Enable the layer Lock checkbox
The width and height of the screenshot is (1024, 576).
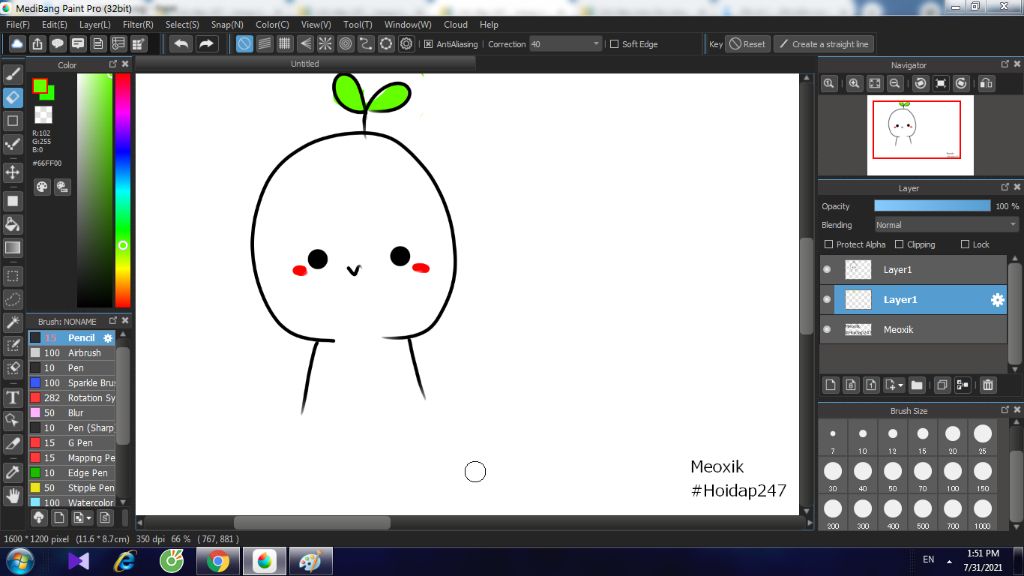coord(965,244)
